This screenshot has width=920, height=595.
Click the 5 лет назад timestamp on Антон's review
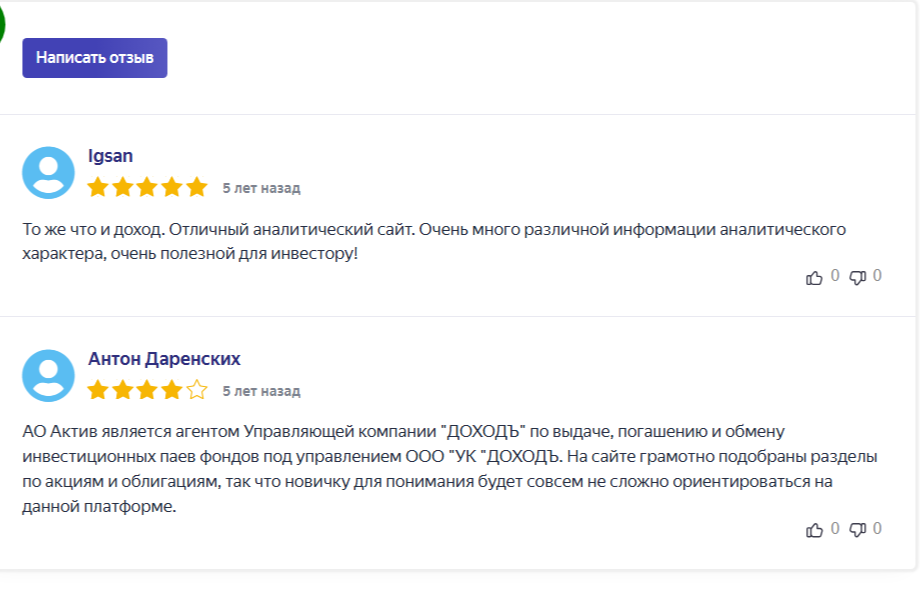262,392
